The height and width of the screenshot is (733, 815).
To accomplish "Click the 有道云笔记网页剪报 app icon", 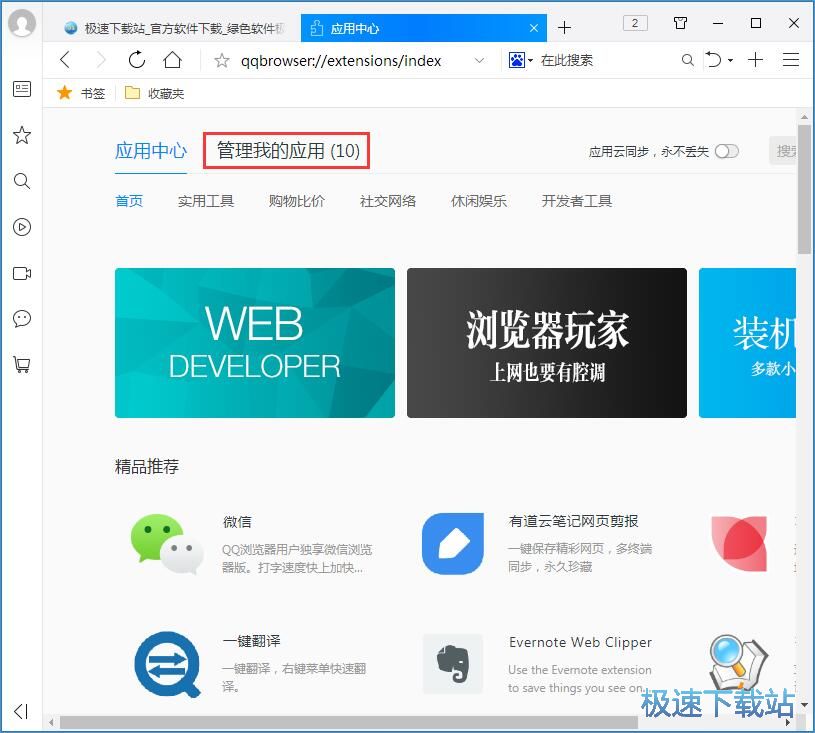I will coord(453,544).
